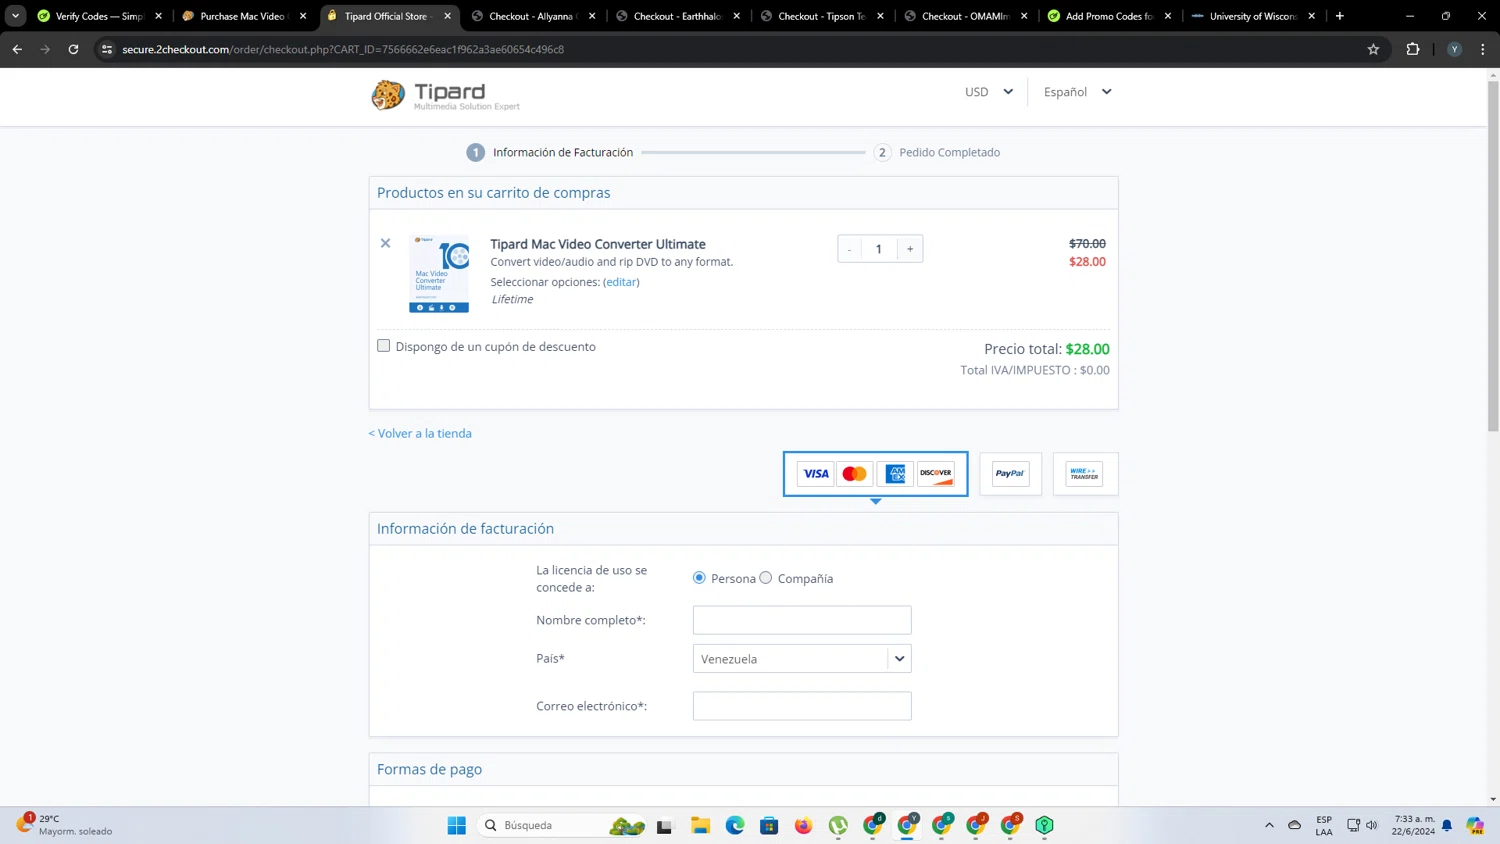1500x844 pixels.
Task: Switch to Add Promo Codes tab
Action: point(1109,16)
